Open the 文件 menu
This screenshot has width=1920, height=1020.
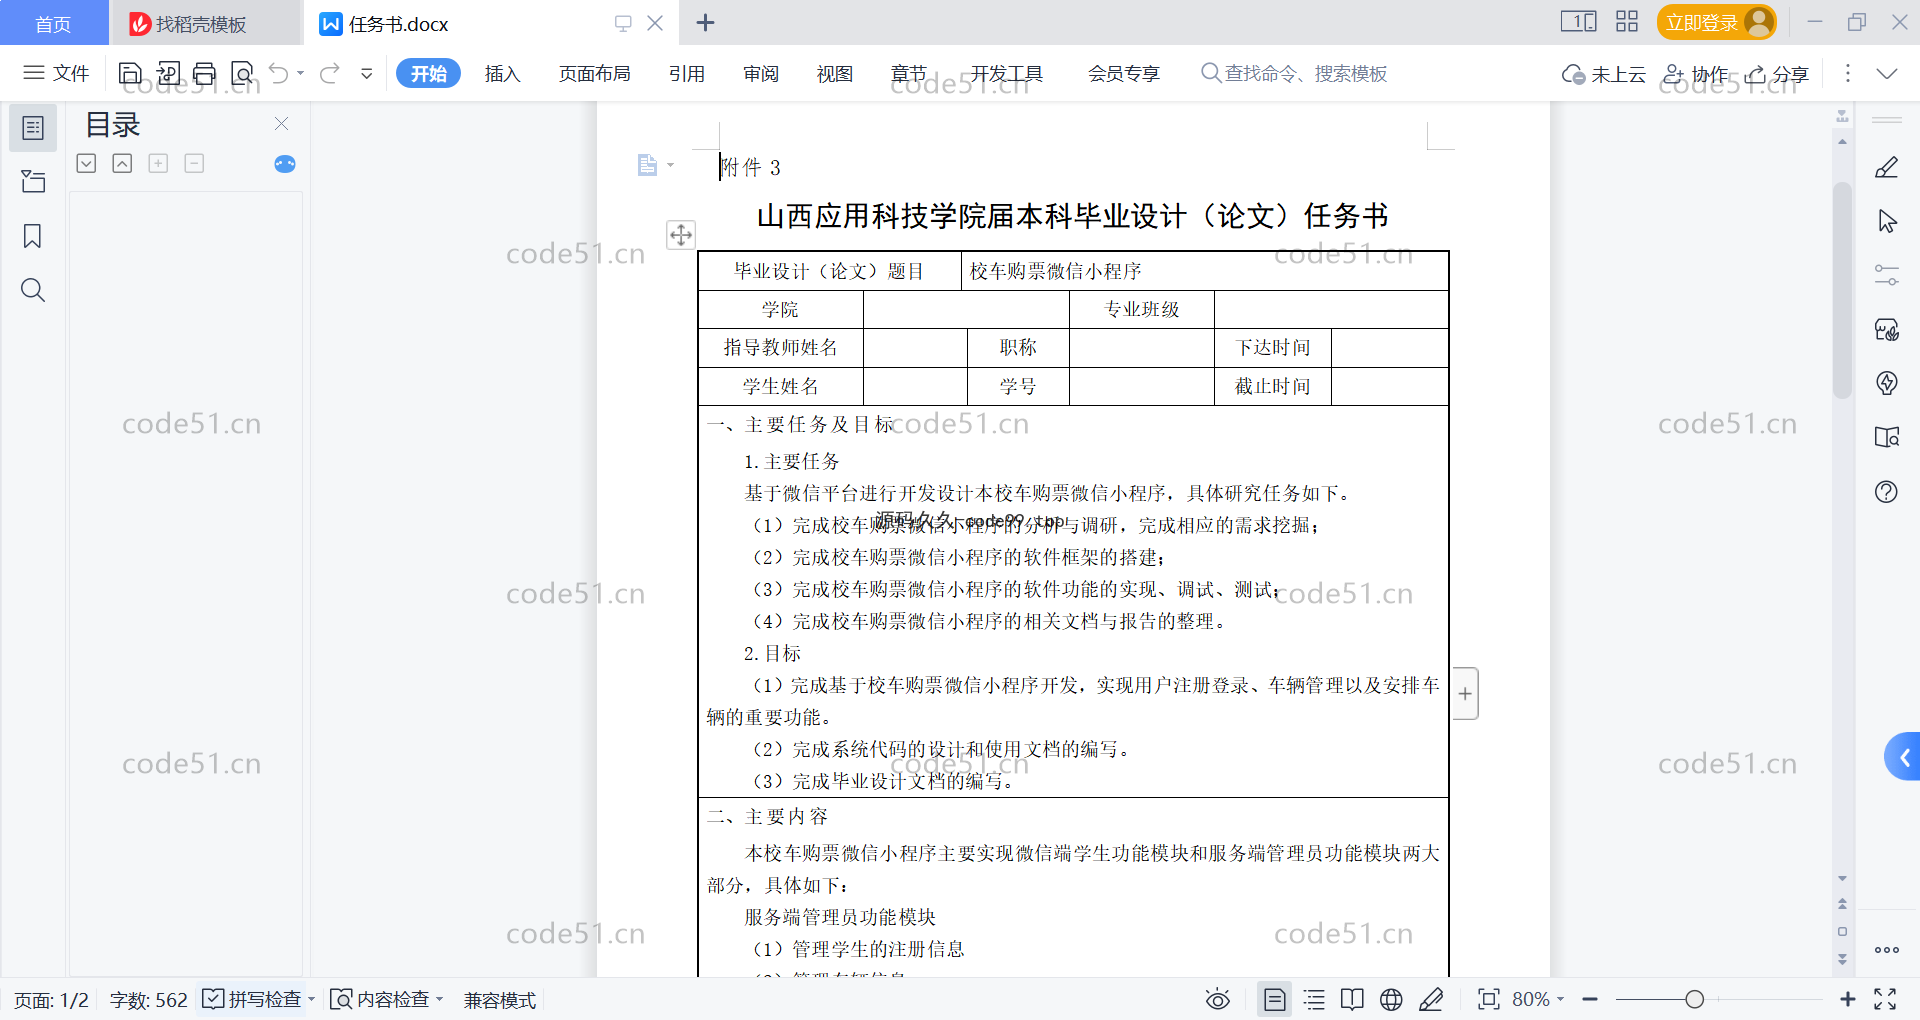(x=56, y=73)
